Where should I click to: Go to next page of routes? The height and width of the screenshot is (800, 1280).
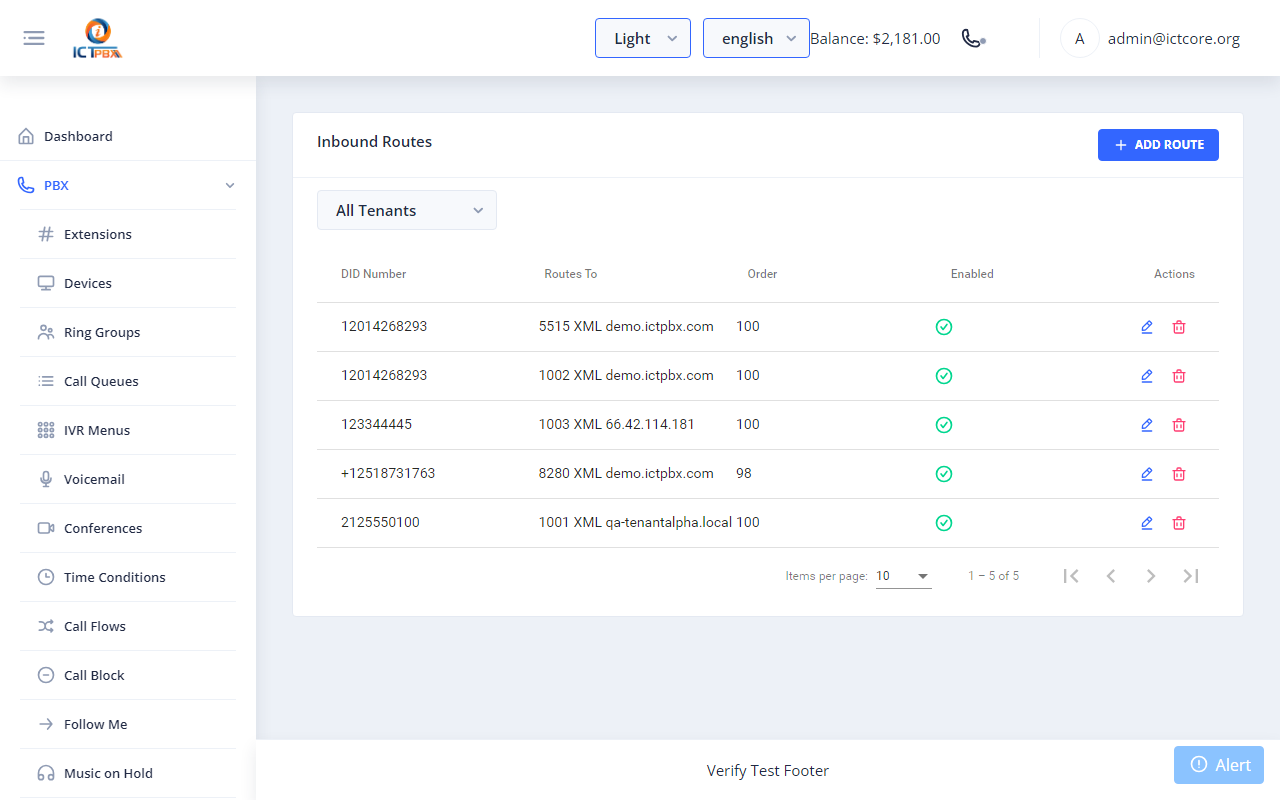click(x=1151, y=576)
